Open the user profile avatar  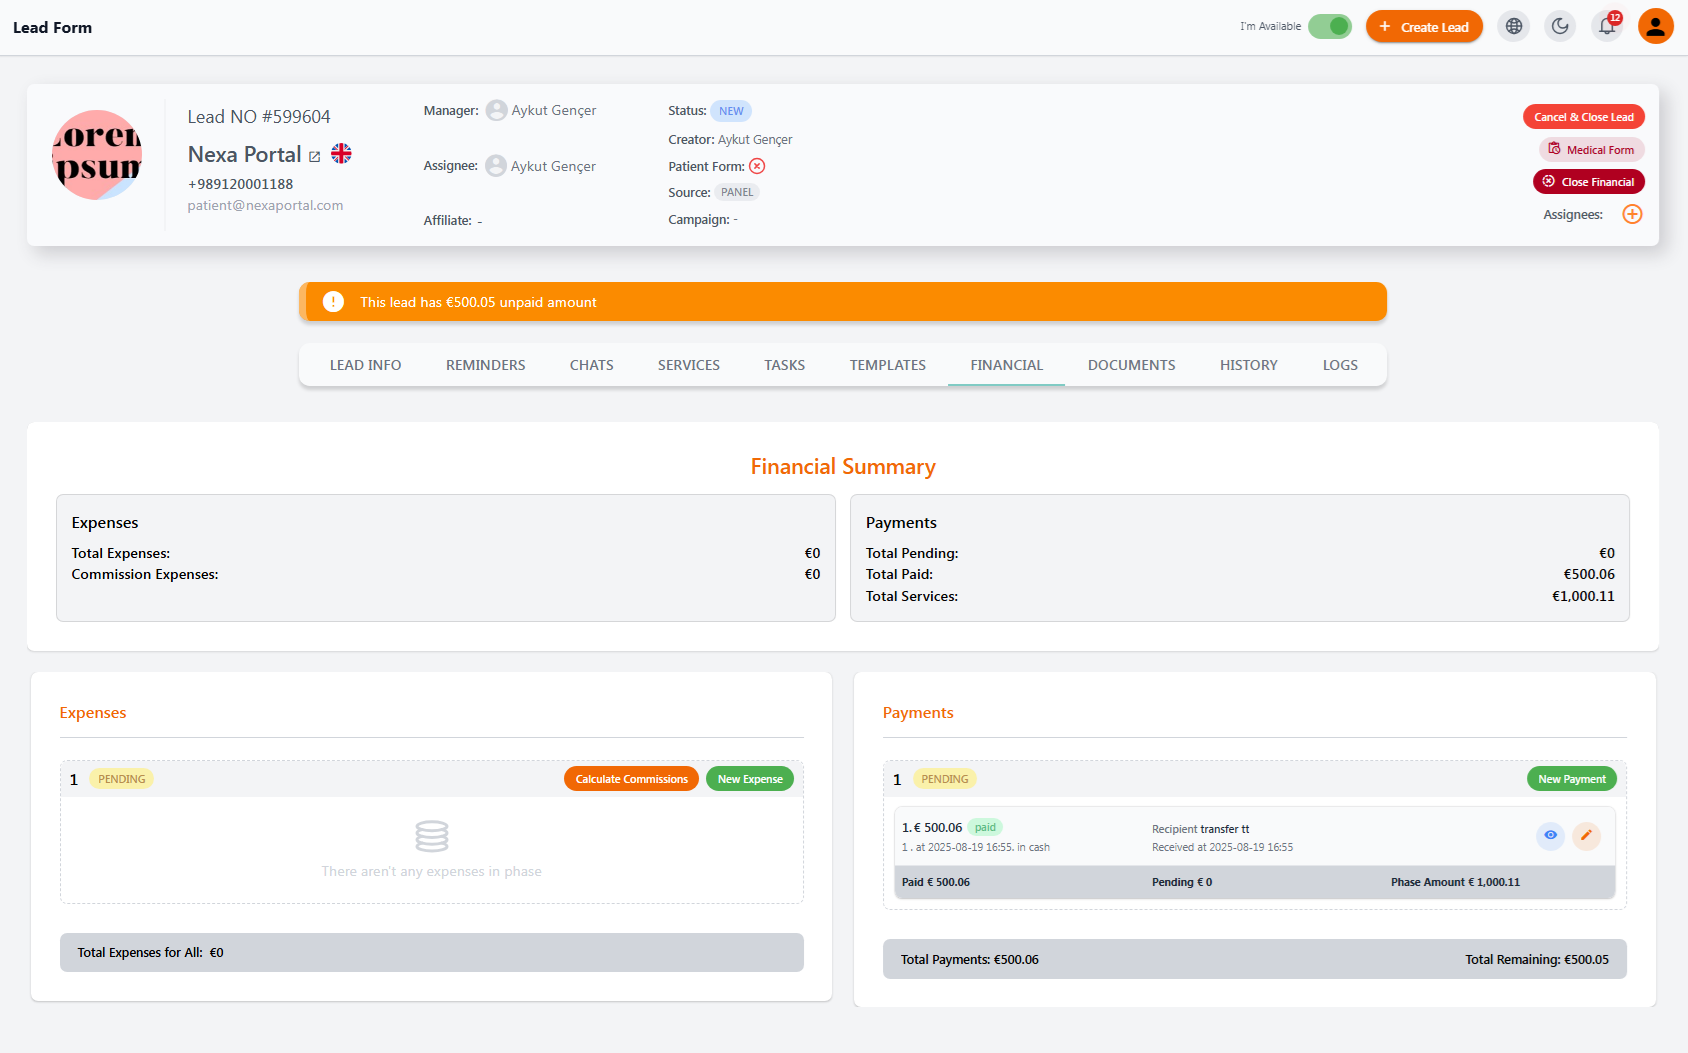(x=1656, y=27)
